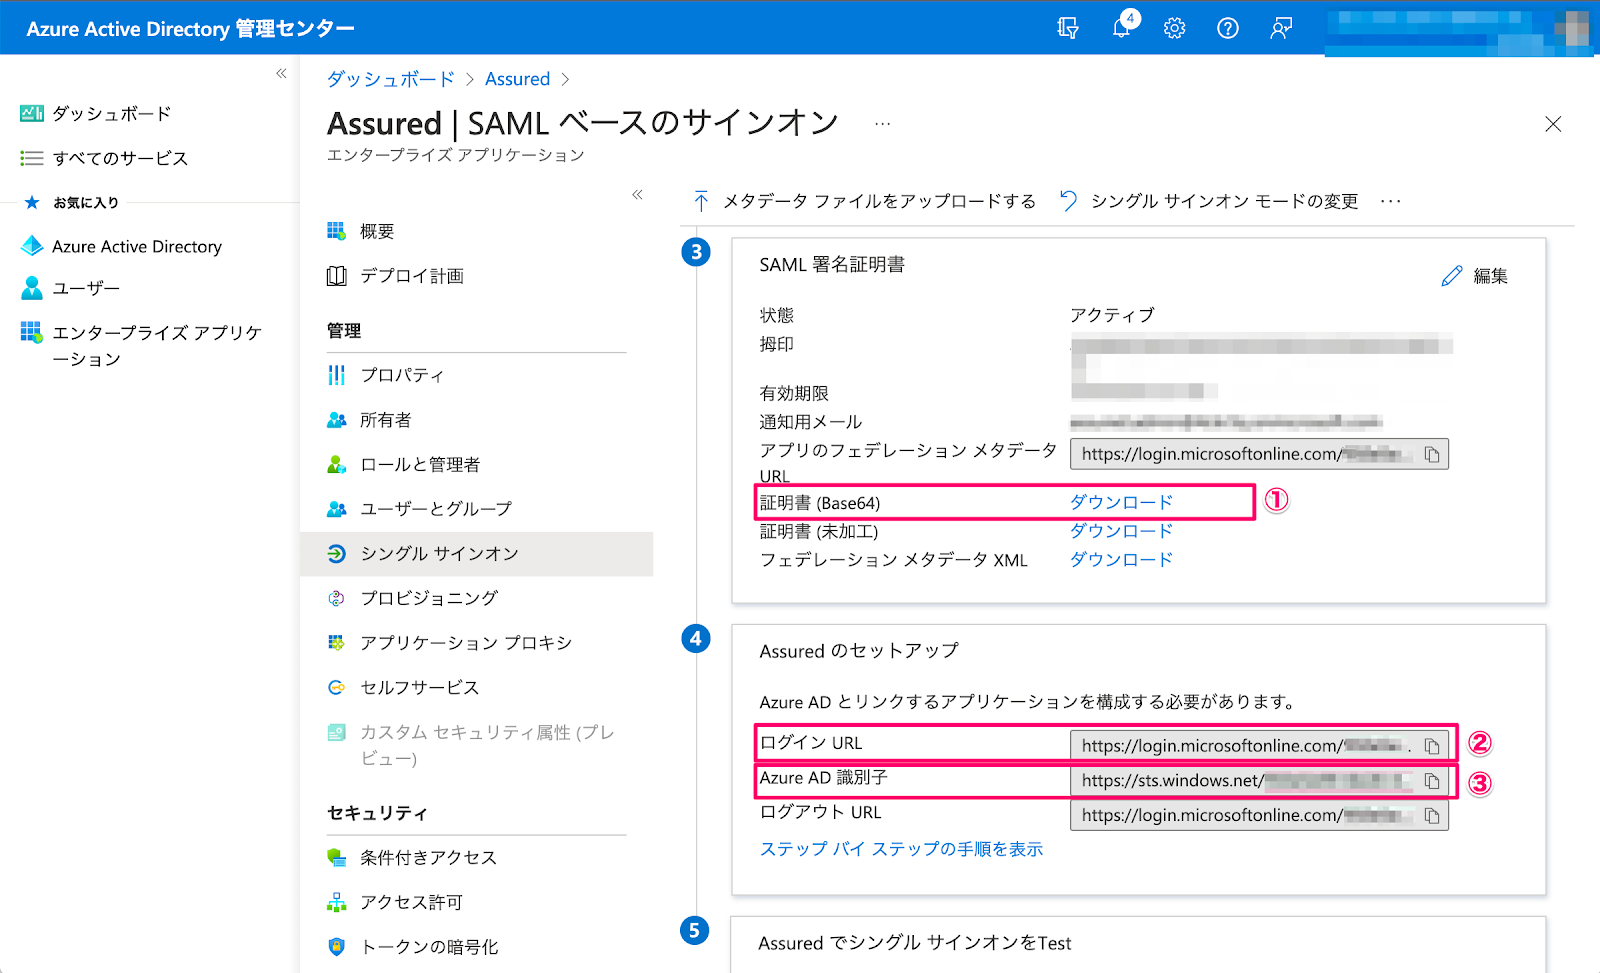Copy the app federation metadata URL
Screen dimensions: 1600x973
1432,454
